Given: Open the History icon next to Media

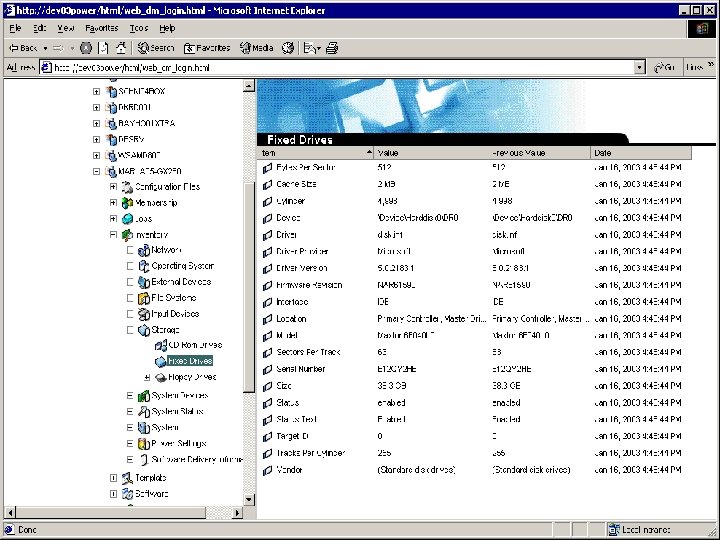Looking at the screenshot, I should pyautogui.click(x=288, y=48).
